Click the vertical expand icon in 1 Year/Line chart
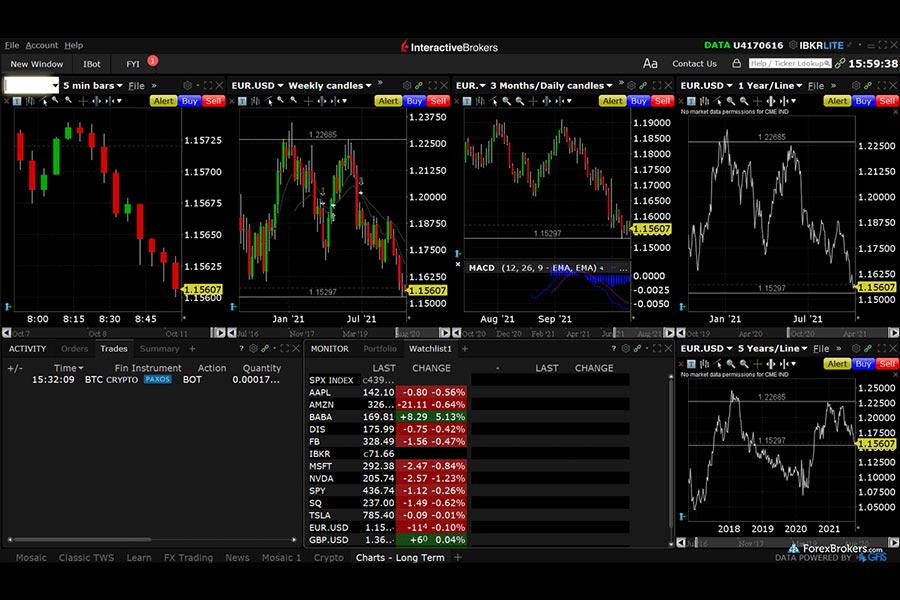Image resolution: width=900 pixels, height=600 pixels. click(771, 101)
